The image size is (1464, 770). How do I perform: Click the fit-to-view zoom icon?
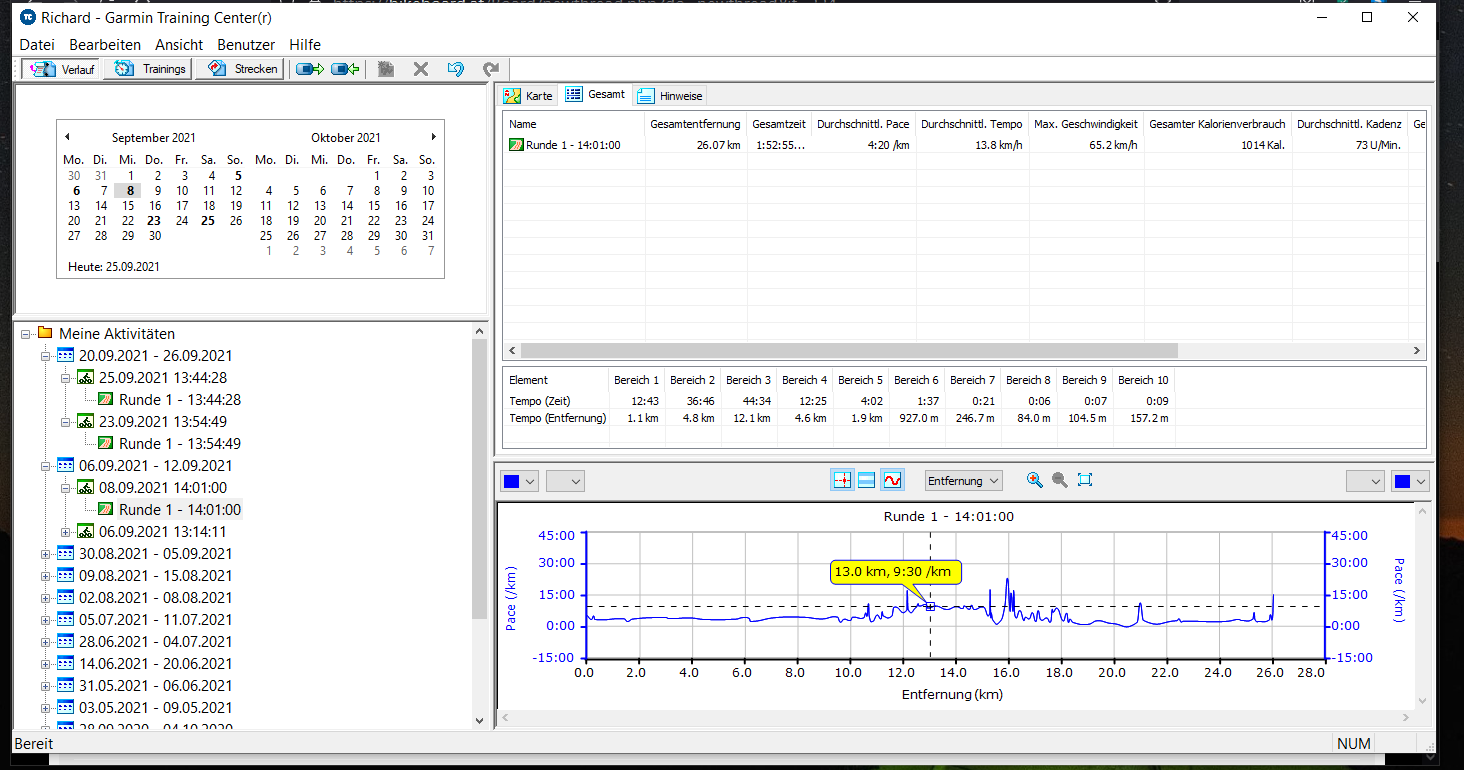(x=1085, y=480)
